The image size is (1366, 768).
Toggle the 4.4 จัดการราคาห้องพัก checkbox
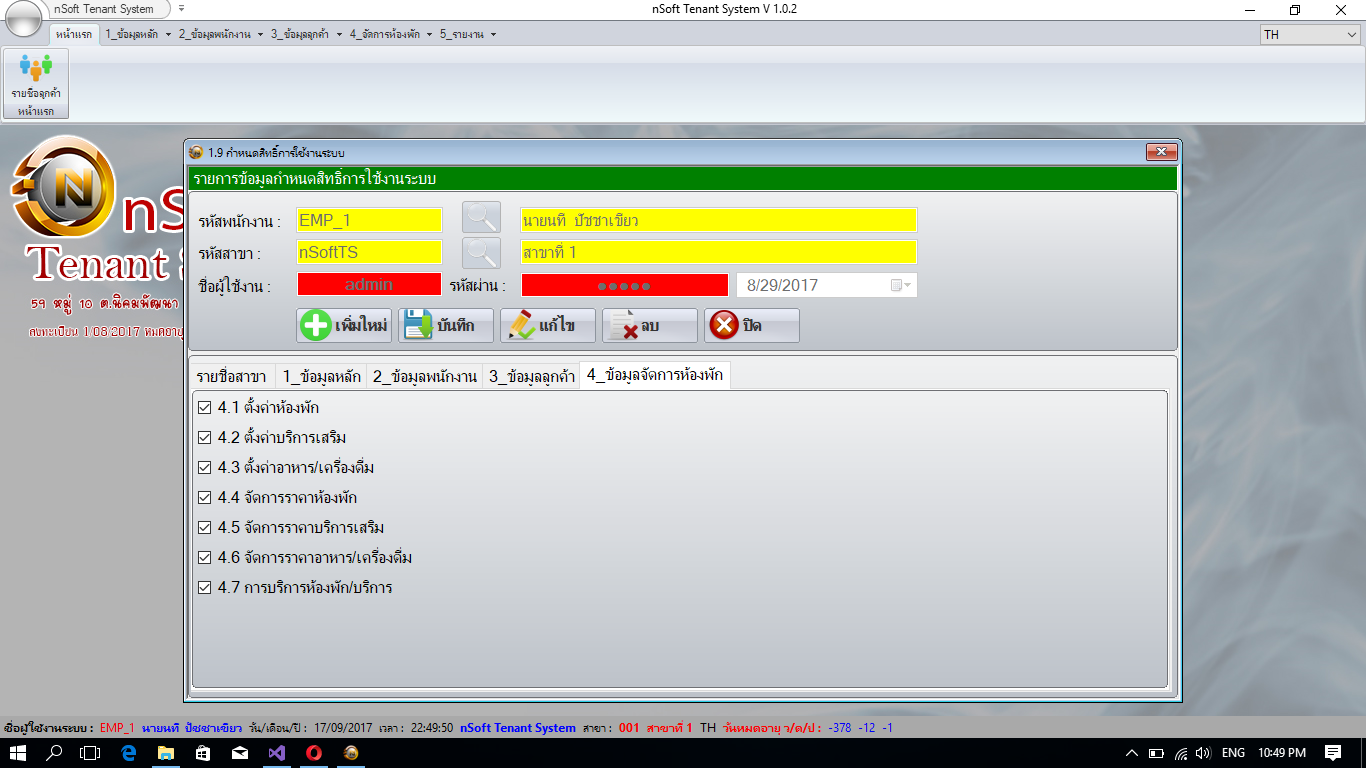(207, 497)
